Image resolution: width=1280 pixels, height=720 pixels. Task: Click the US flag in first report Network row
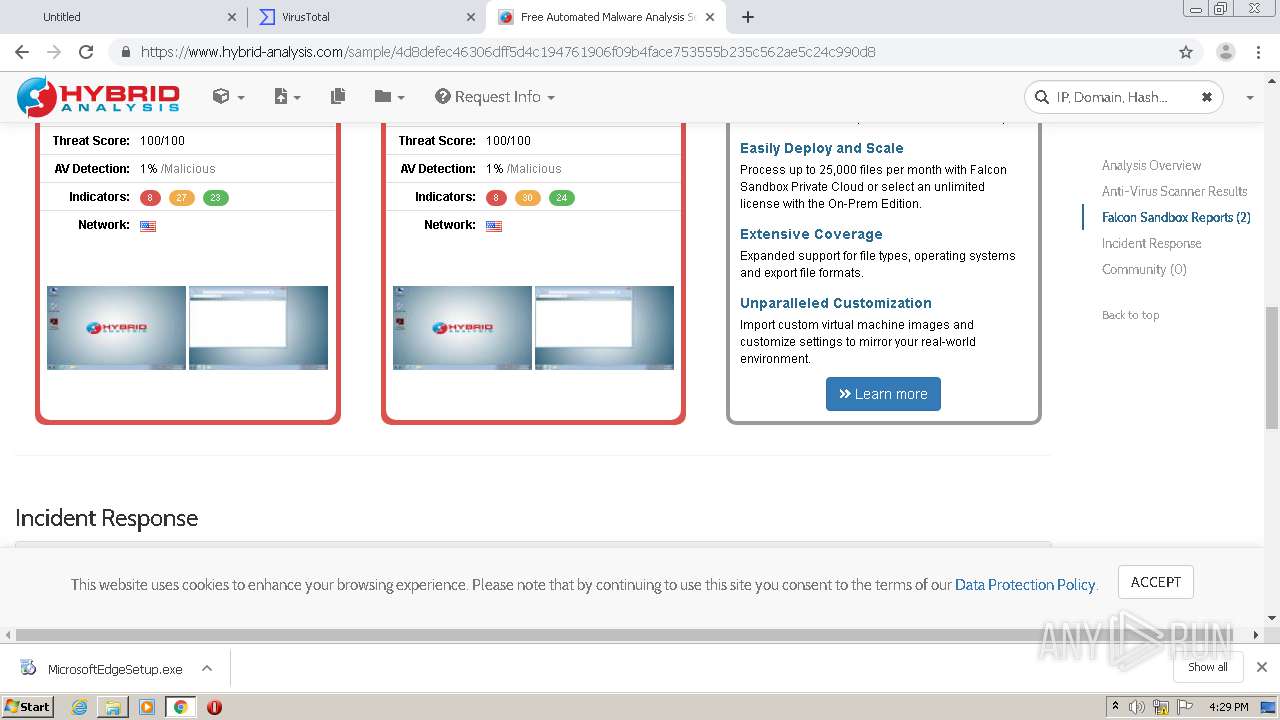(148, 226)
